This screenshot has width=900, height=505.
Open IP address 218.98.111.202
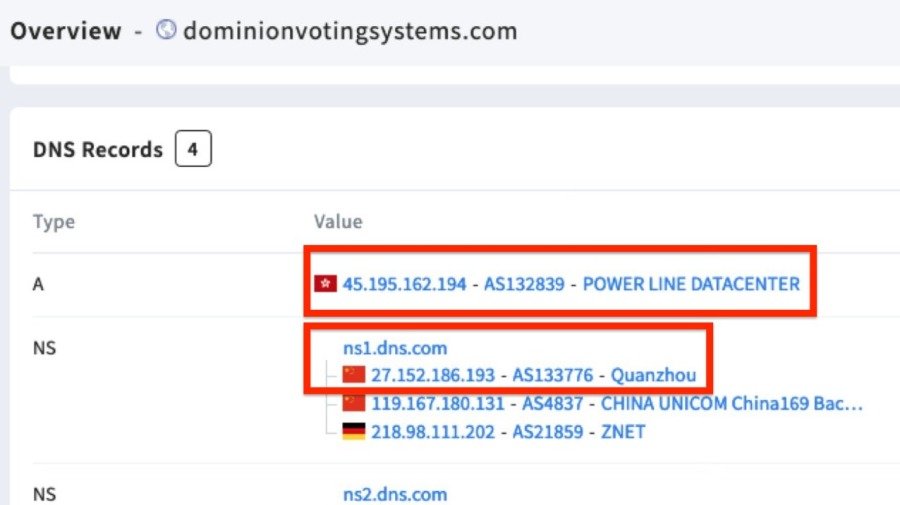pos(433,432)
